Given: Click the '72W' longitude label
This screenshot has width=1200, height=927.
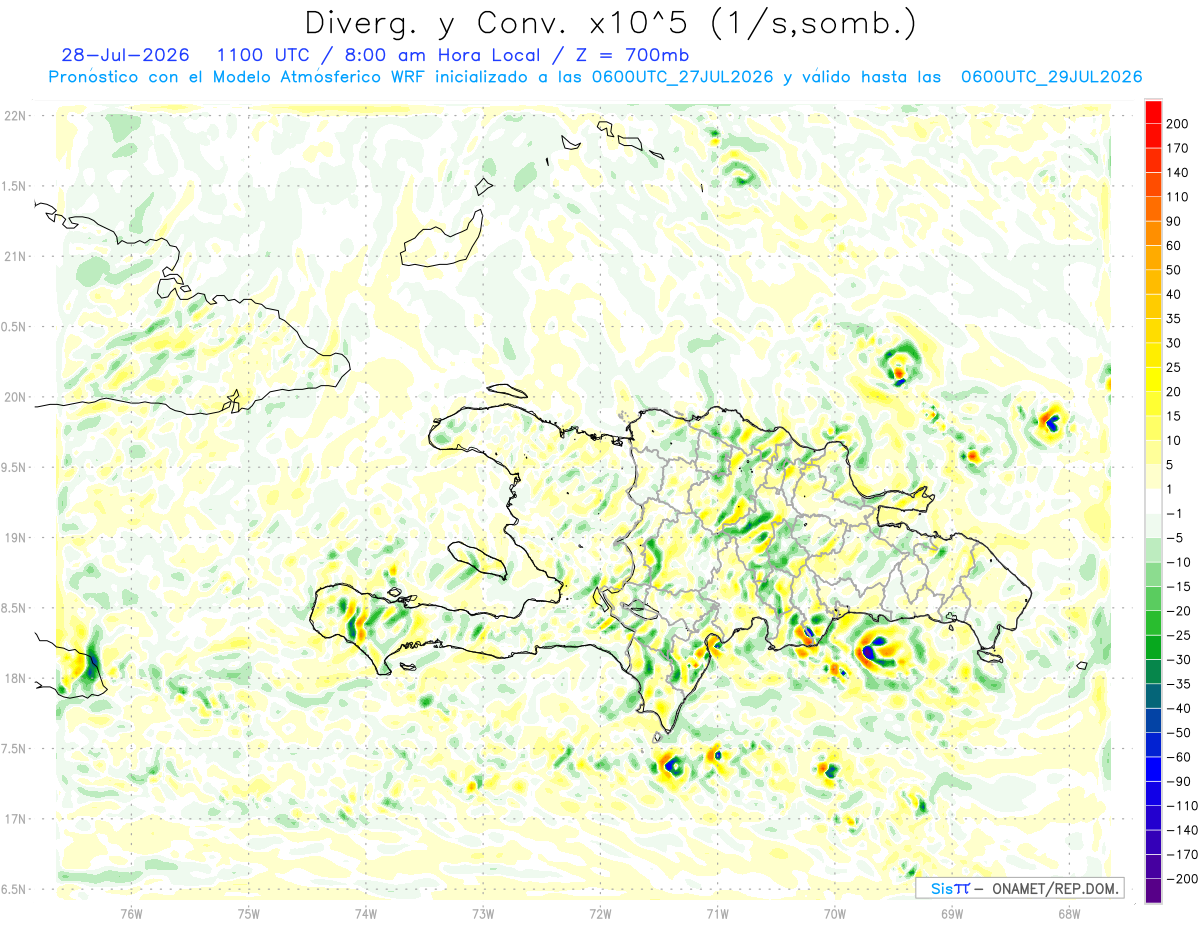Looking at the screenshot, I should click(x=600, y=913).
